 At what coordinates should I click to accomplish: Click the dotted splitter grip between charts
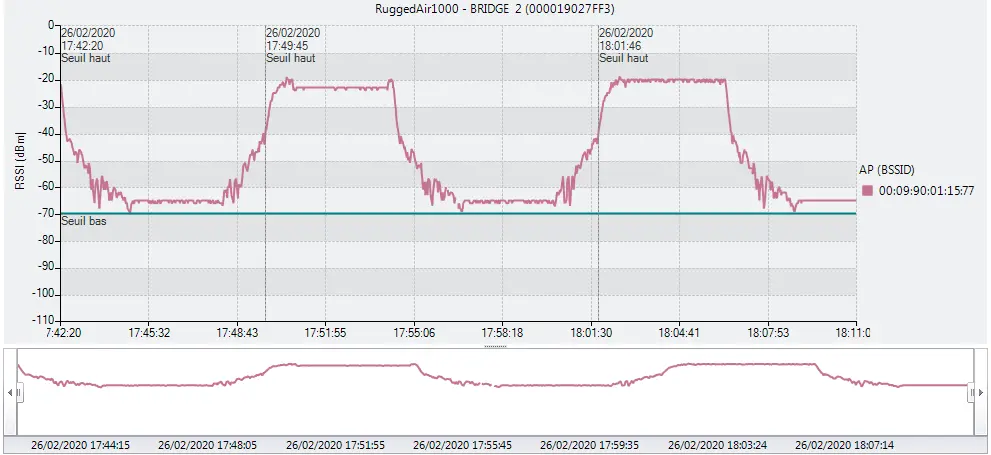pyautogui.click(x=495, y=347)
